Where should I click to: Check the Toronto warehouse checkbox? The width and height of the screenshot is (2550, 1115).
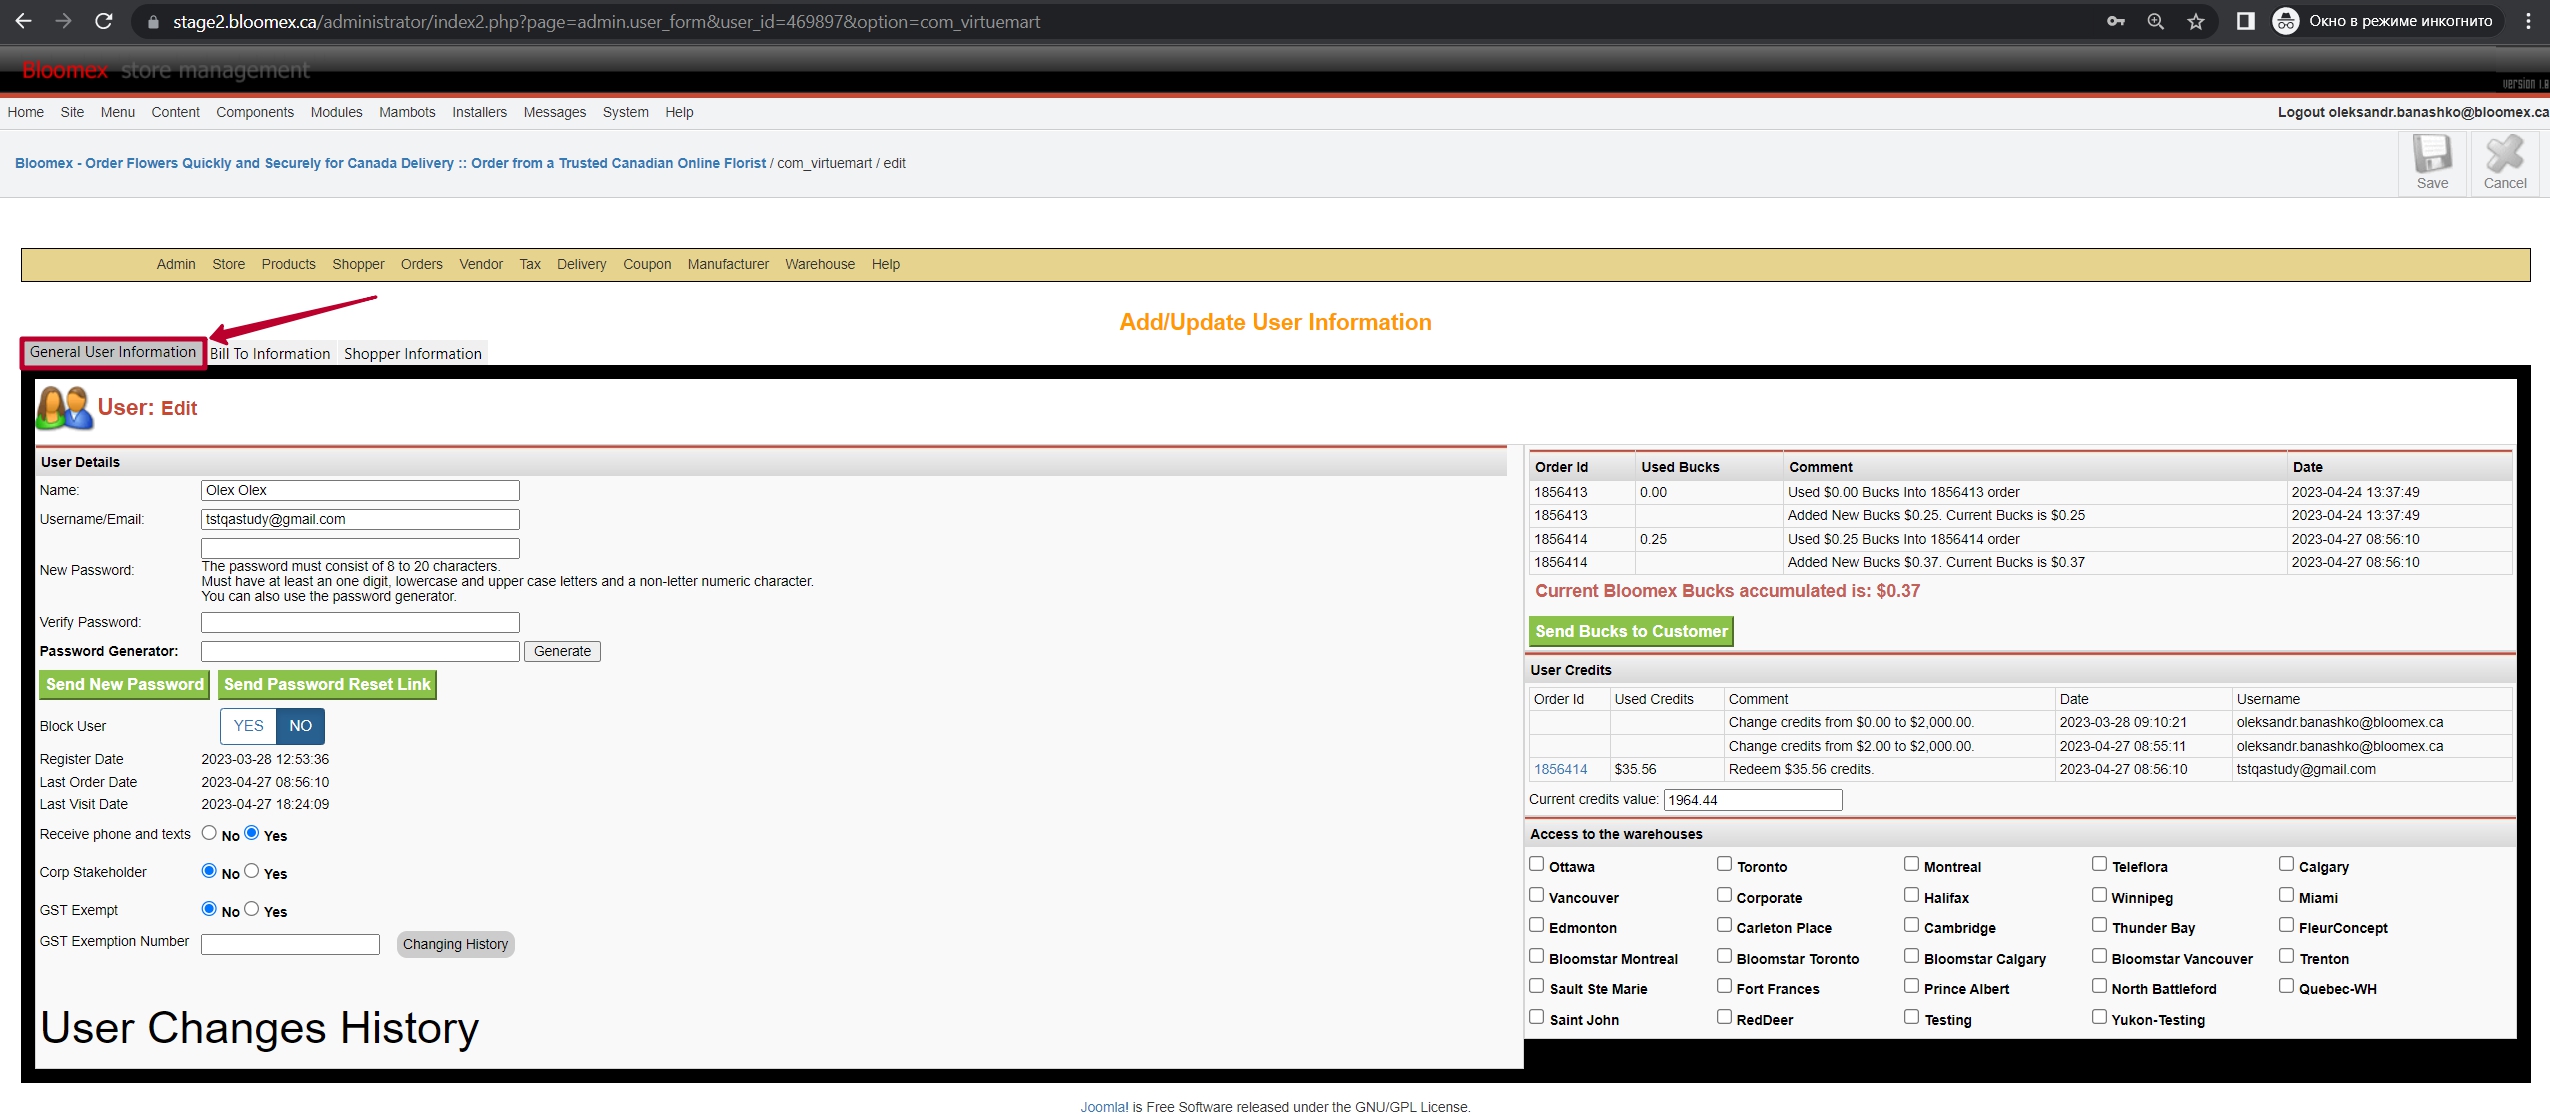pos(1724,864)
